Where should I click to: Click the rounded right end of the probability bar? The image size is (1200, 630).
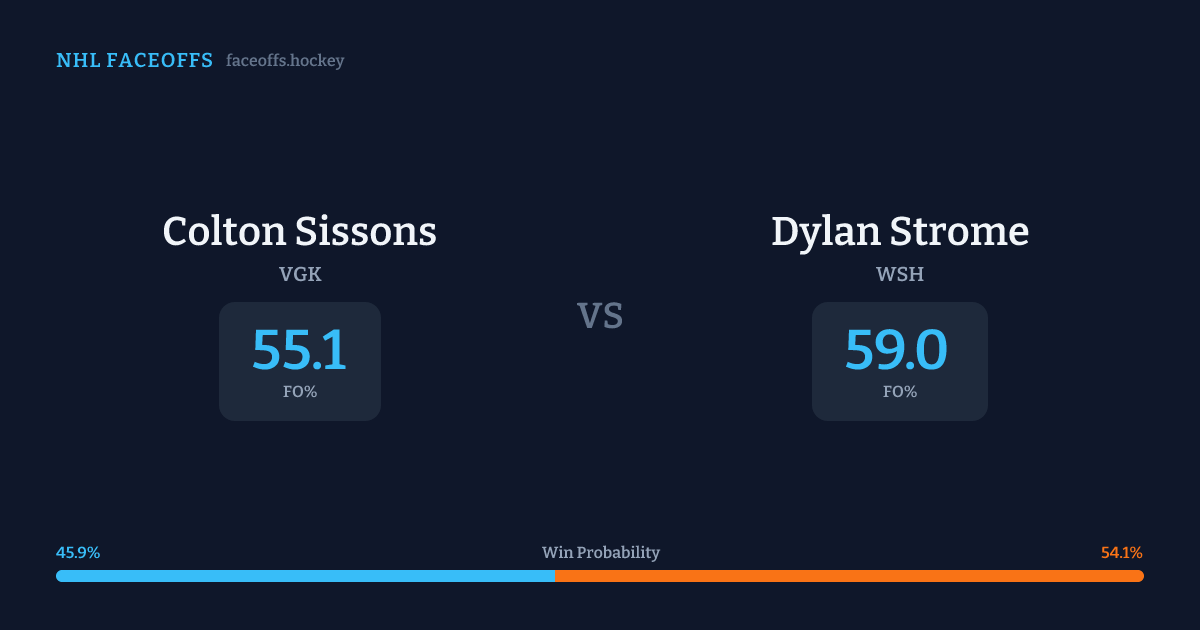[1140, 576]
